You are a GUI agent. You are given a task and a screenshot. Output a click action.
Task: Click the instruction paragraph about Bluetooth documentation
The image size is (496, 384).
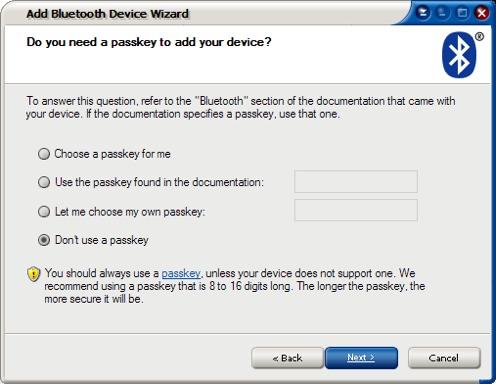[241, 107]
